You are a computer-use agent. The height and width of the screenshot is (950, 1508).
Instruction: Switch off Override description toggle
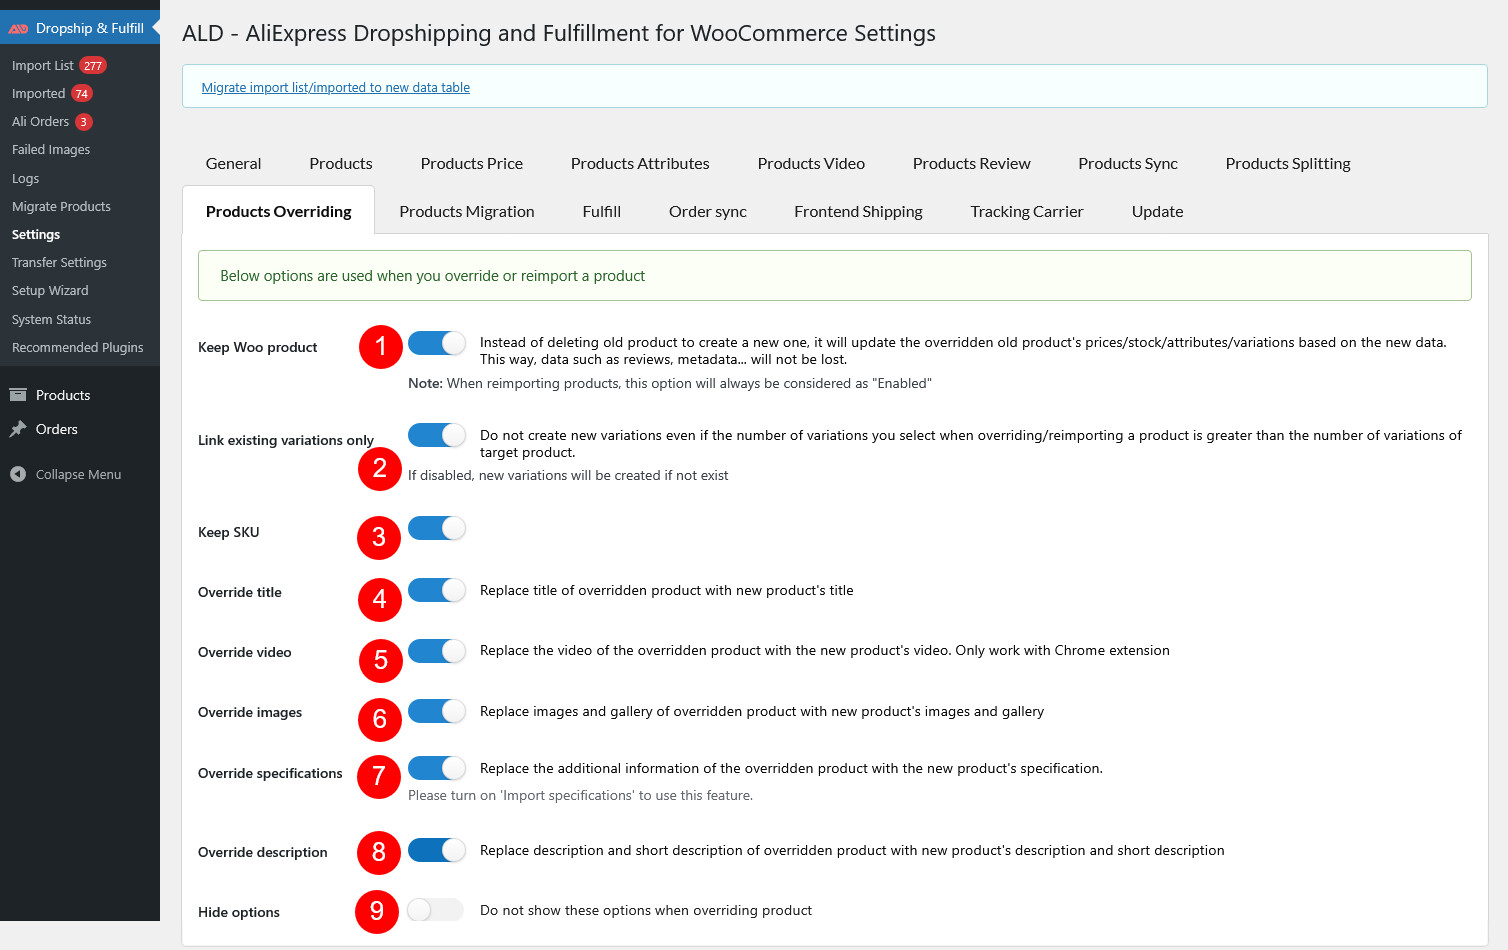click(436, 850)
